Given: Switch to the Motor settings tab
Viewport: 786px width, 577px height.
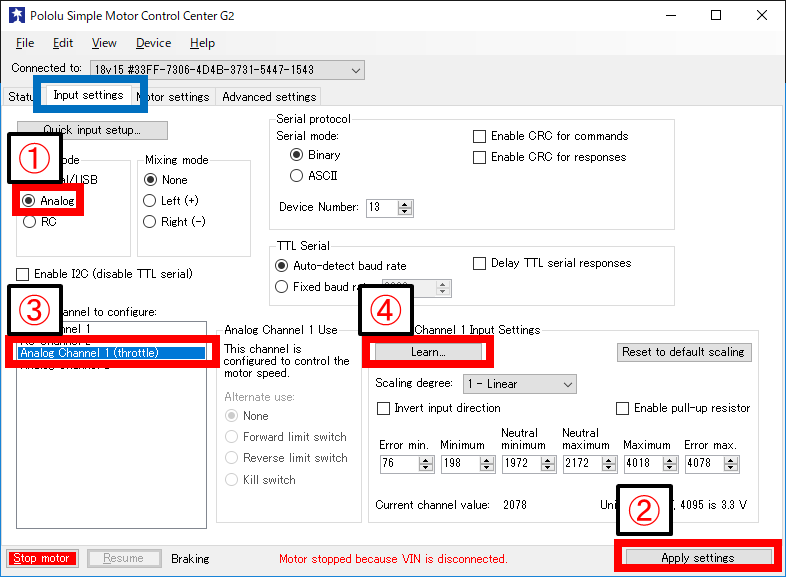Looking at the screenshot, I should pyautogui.click(x=173, y=97).
